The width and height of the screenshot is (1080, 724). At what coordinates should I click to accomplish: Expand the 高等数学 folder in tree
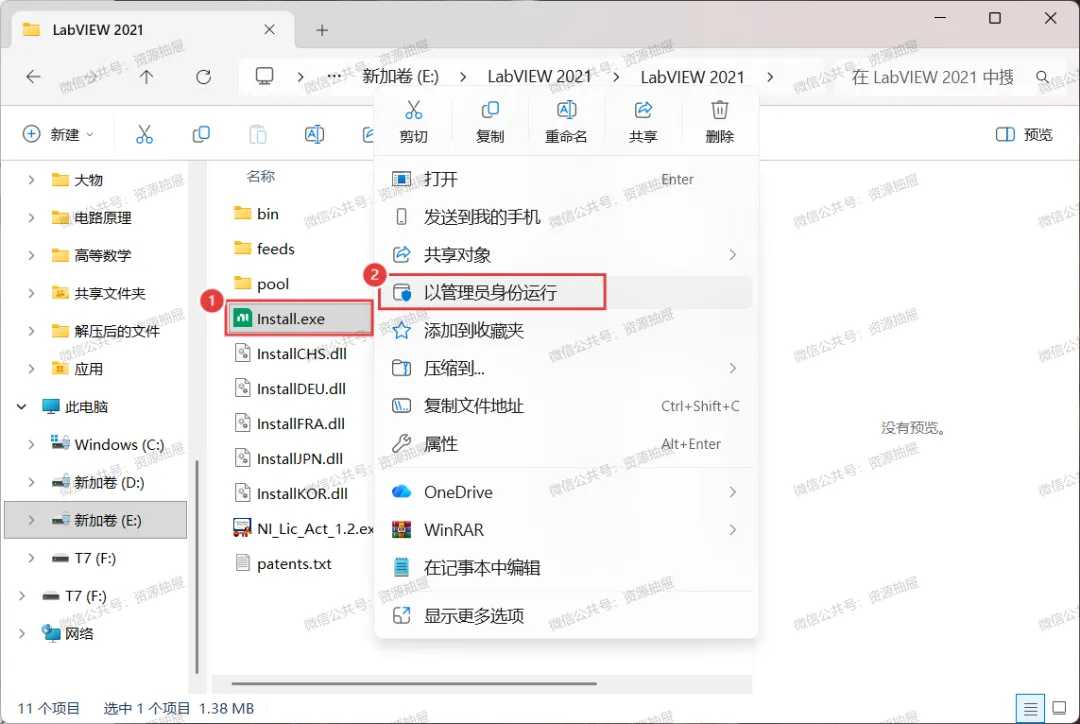[x=30, y=256]
